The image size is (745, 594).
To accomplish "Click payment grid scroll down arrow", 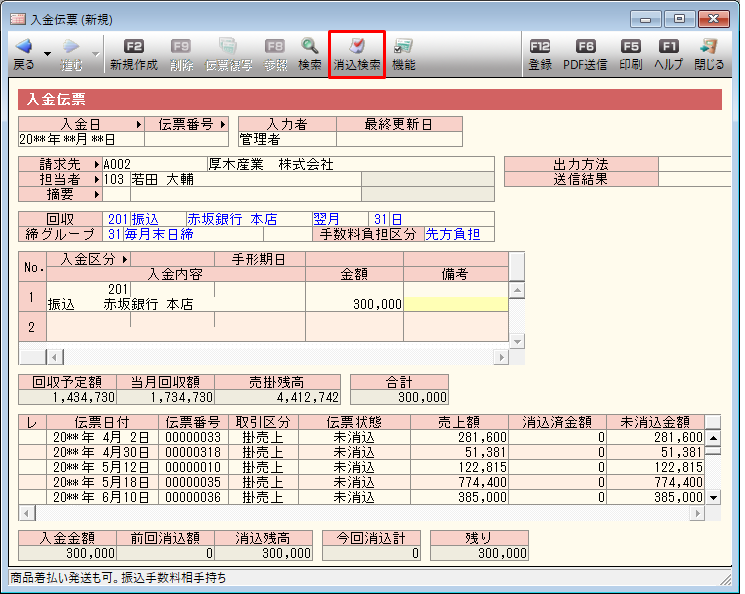I will point(517,341).
